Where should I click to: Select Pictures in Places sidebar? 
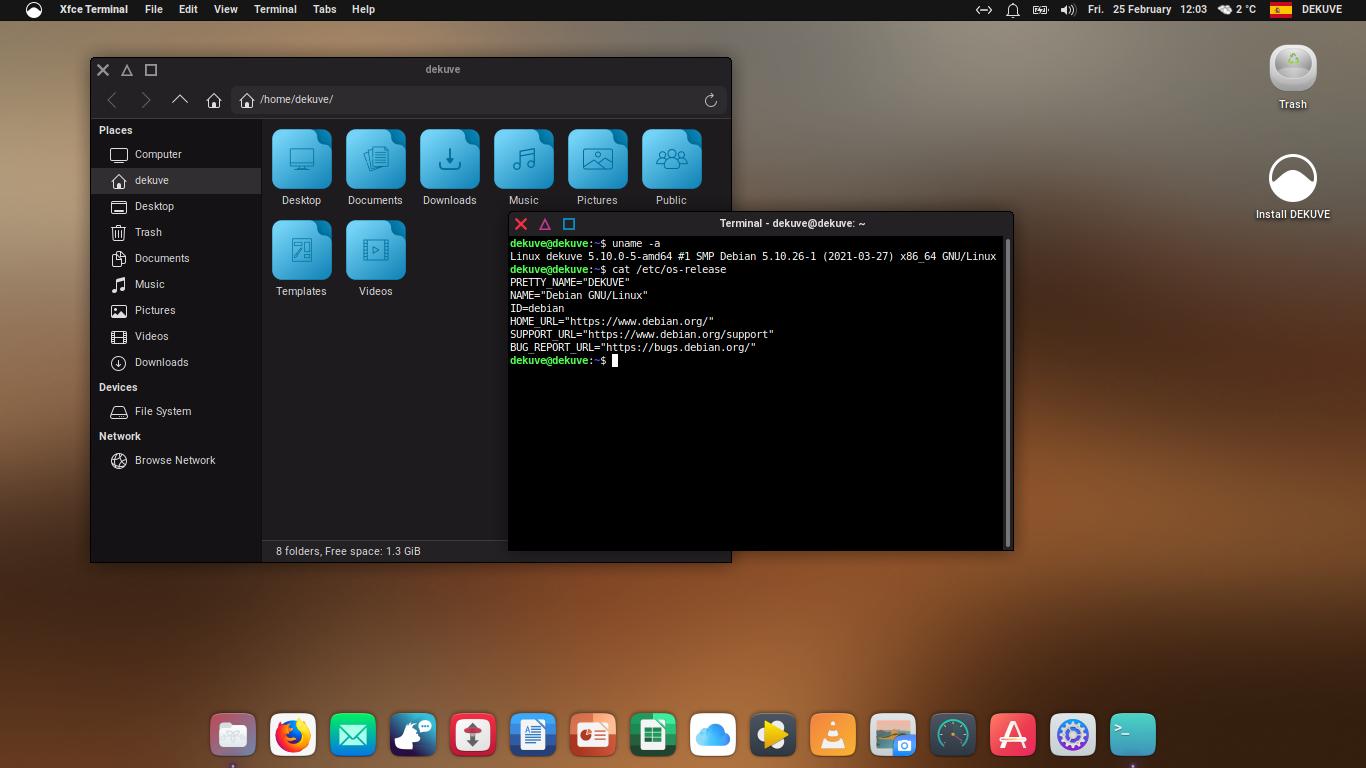pyautogui.click(x=176, y=310)
